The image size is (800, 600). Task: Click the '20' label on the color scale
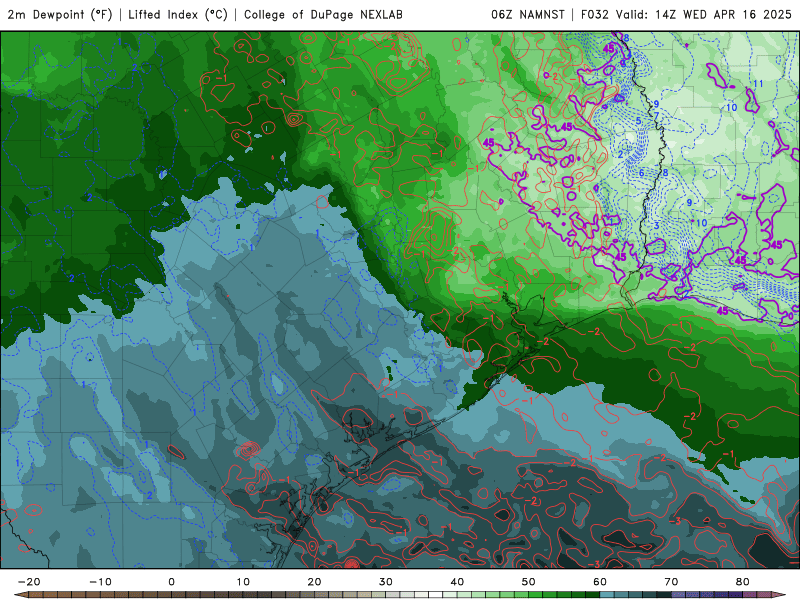pyautogui.click(x=314, y=582)
